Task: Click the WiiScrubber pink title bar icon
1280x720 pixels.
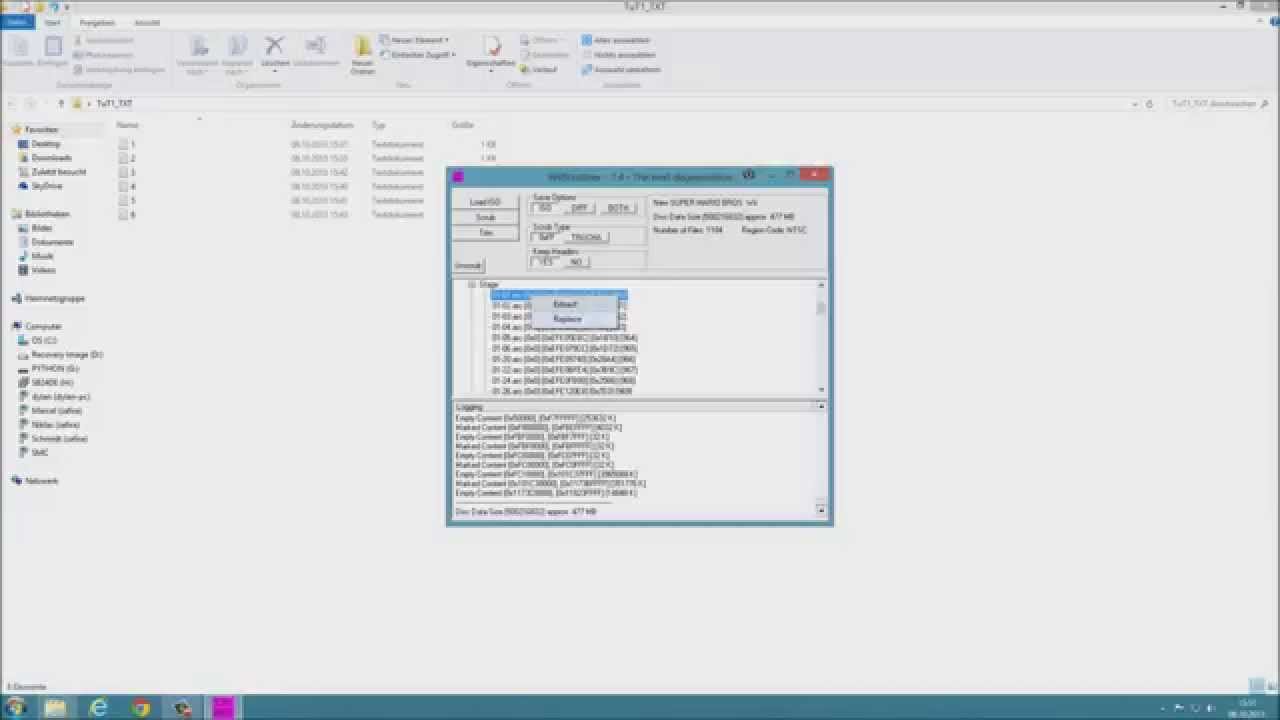Action: (x=458, y=176)
